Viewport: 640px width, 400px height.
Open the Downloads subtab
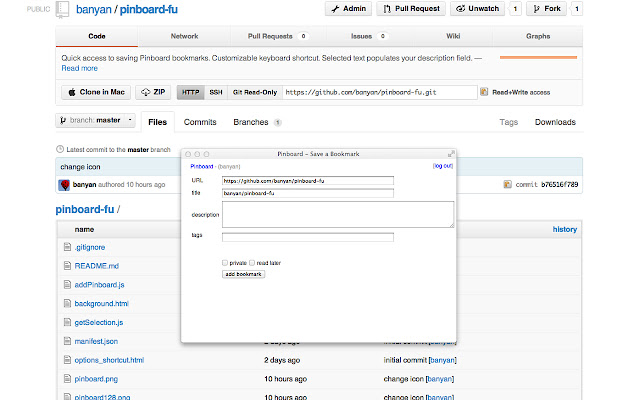coord(555,122)
